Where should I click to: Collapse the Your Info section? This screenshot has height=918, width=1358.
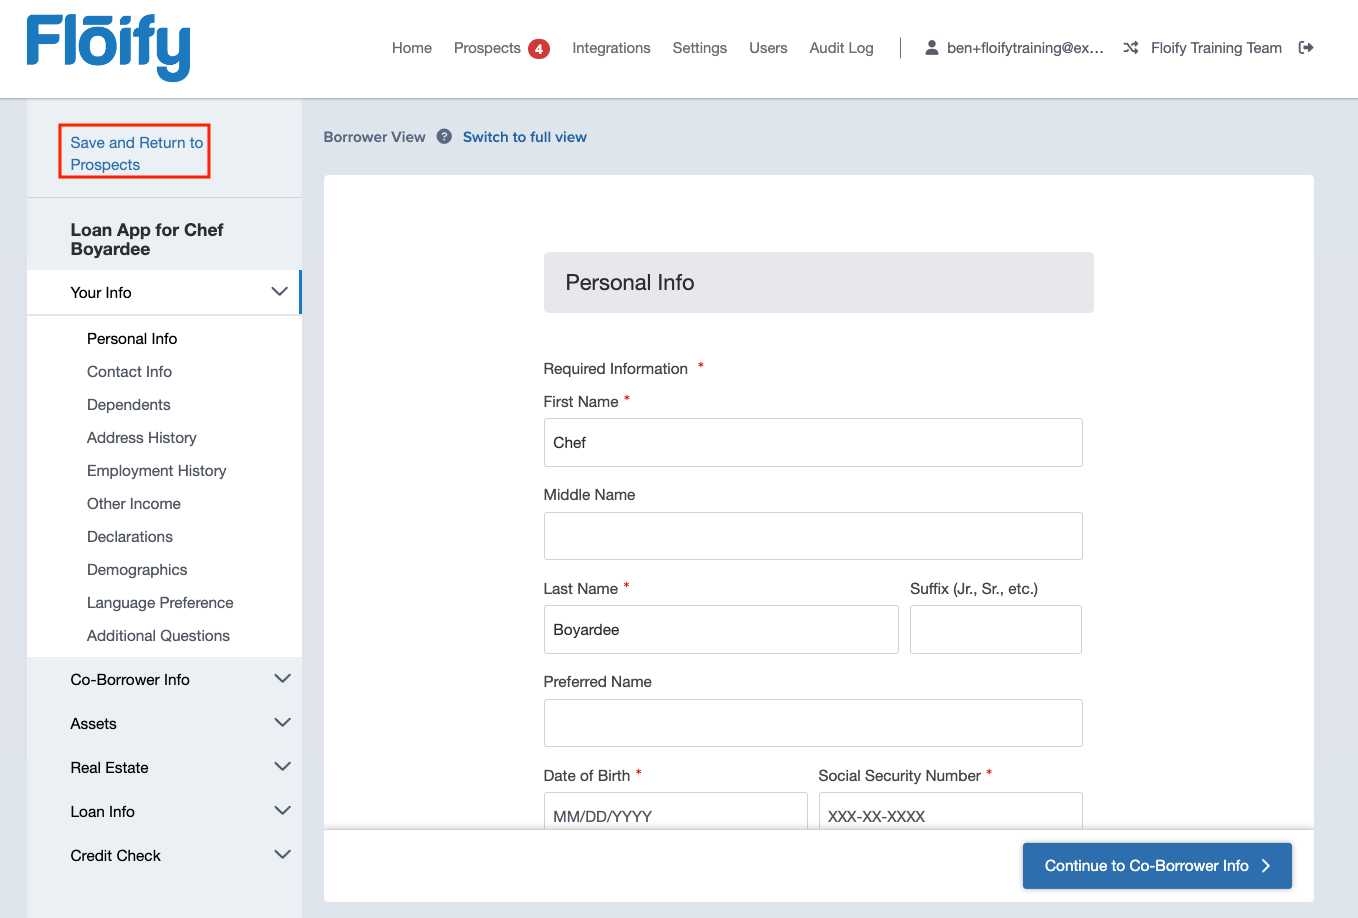279,292
